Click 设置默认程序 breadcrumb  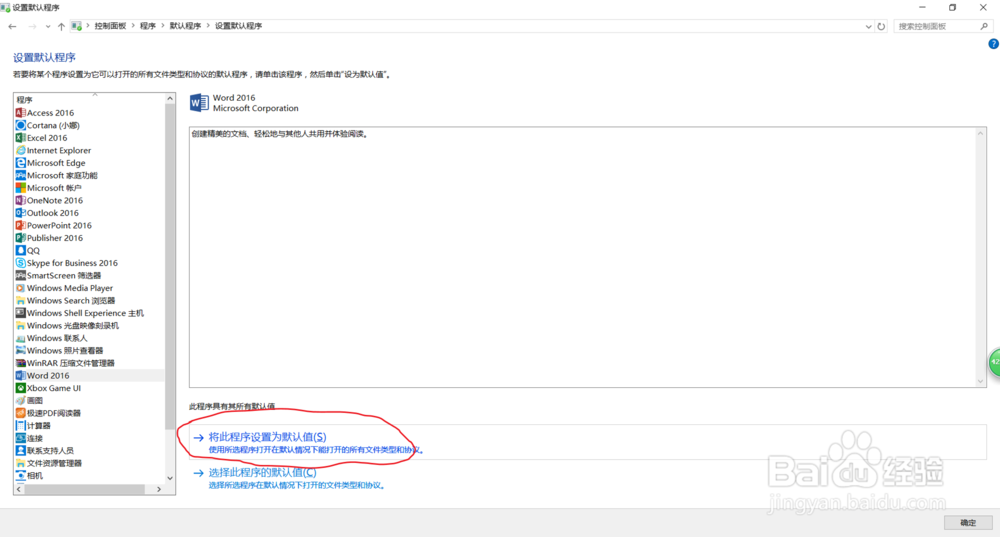tap(239, 26)
